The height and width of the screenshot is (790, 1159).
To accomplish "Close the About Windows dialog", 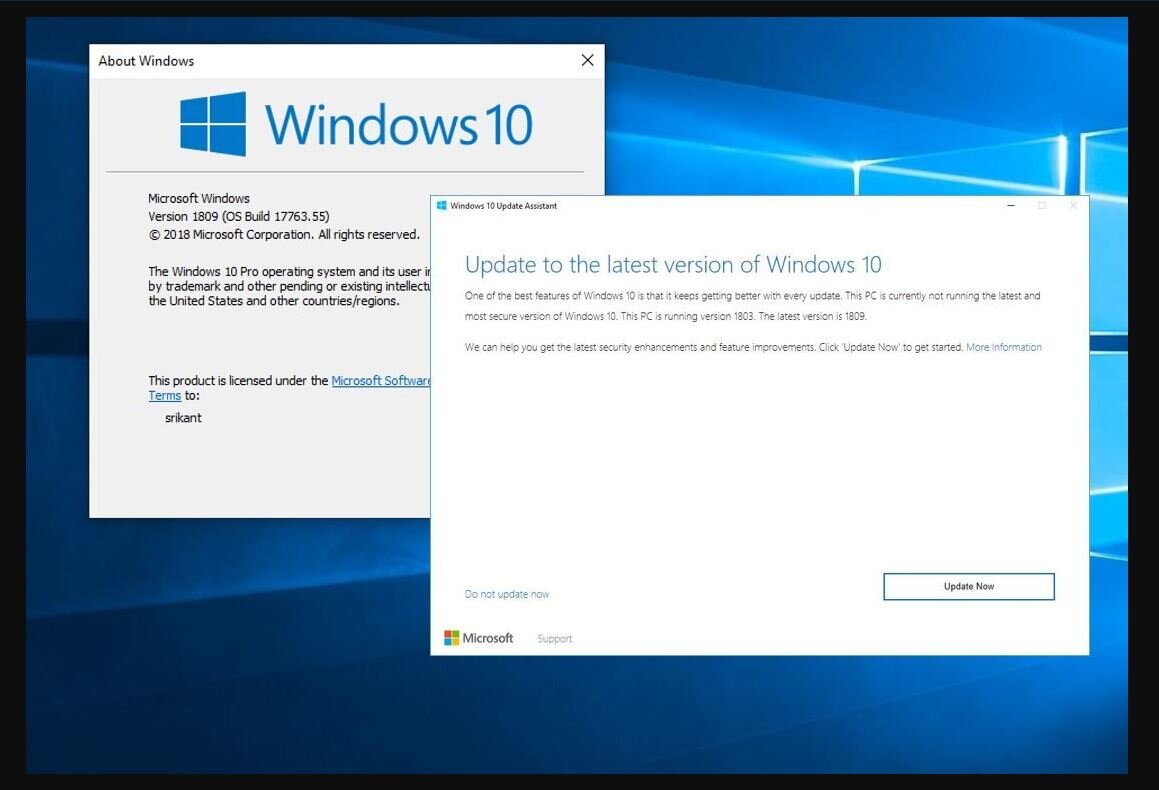I will click(x=588, y=61).
